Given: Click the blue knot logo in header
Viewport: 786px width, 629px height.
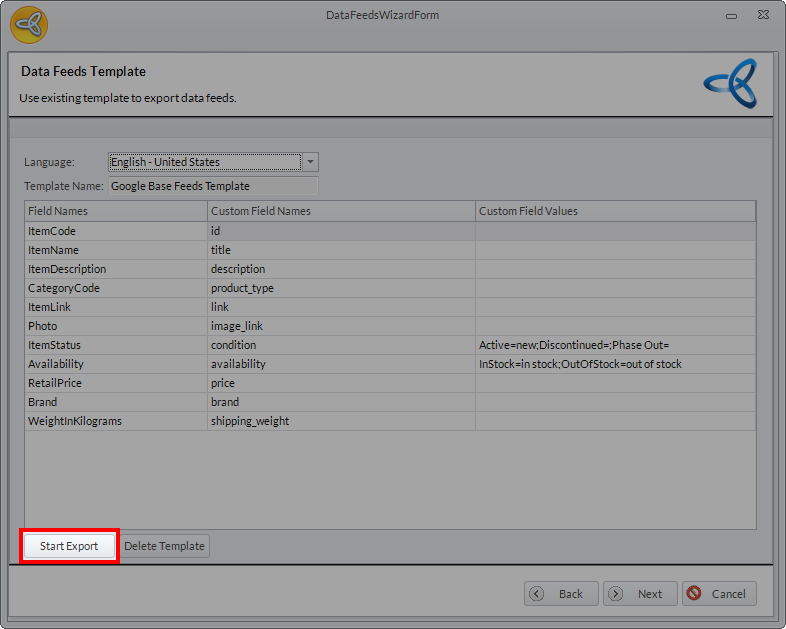Looking at the screenshot, I should pos(730,84).
